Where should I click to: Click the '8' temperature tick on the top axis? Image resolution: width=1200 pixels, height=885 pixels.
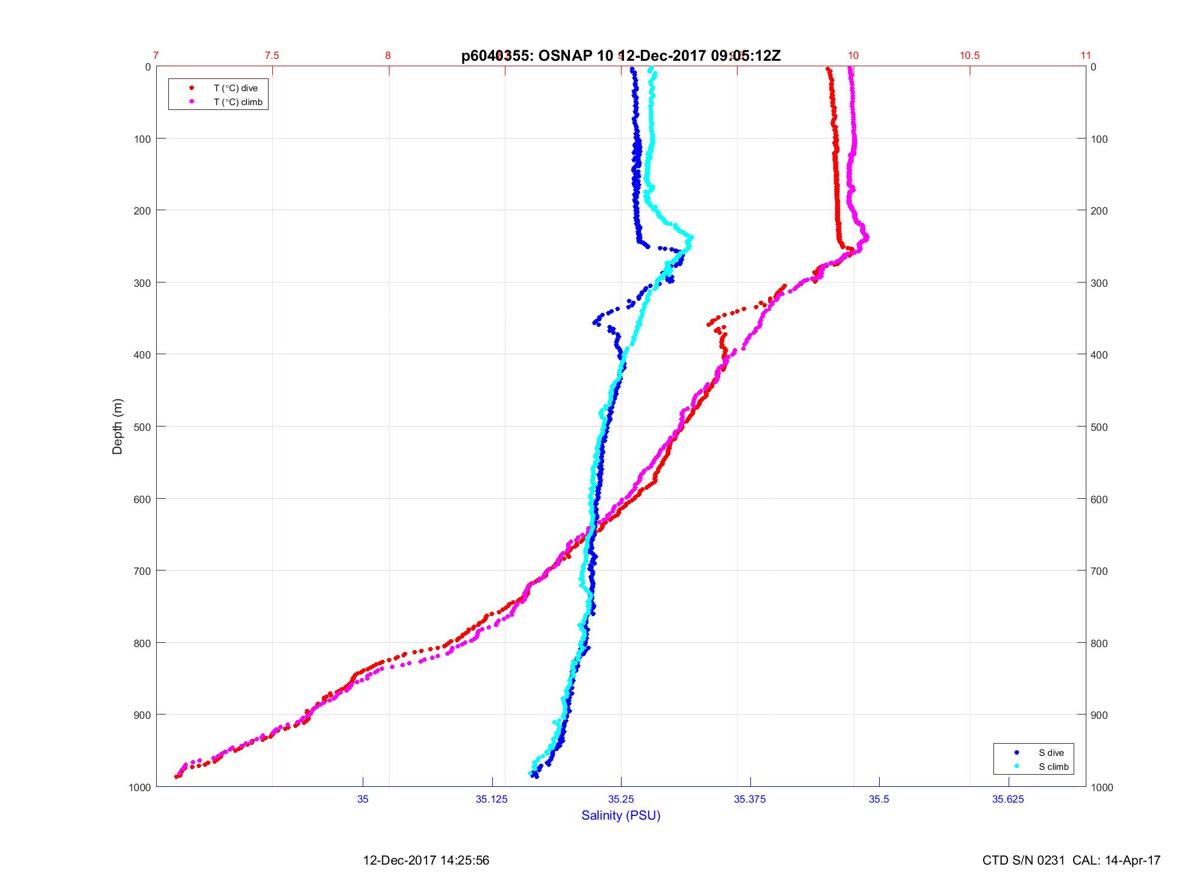click(x=389, y=55)
